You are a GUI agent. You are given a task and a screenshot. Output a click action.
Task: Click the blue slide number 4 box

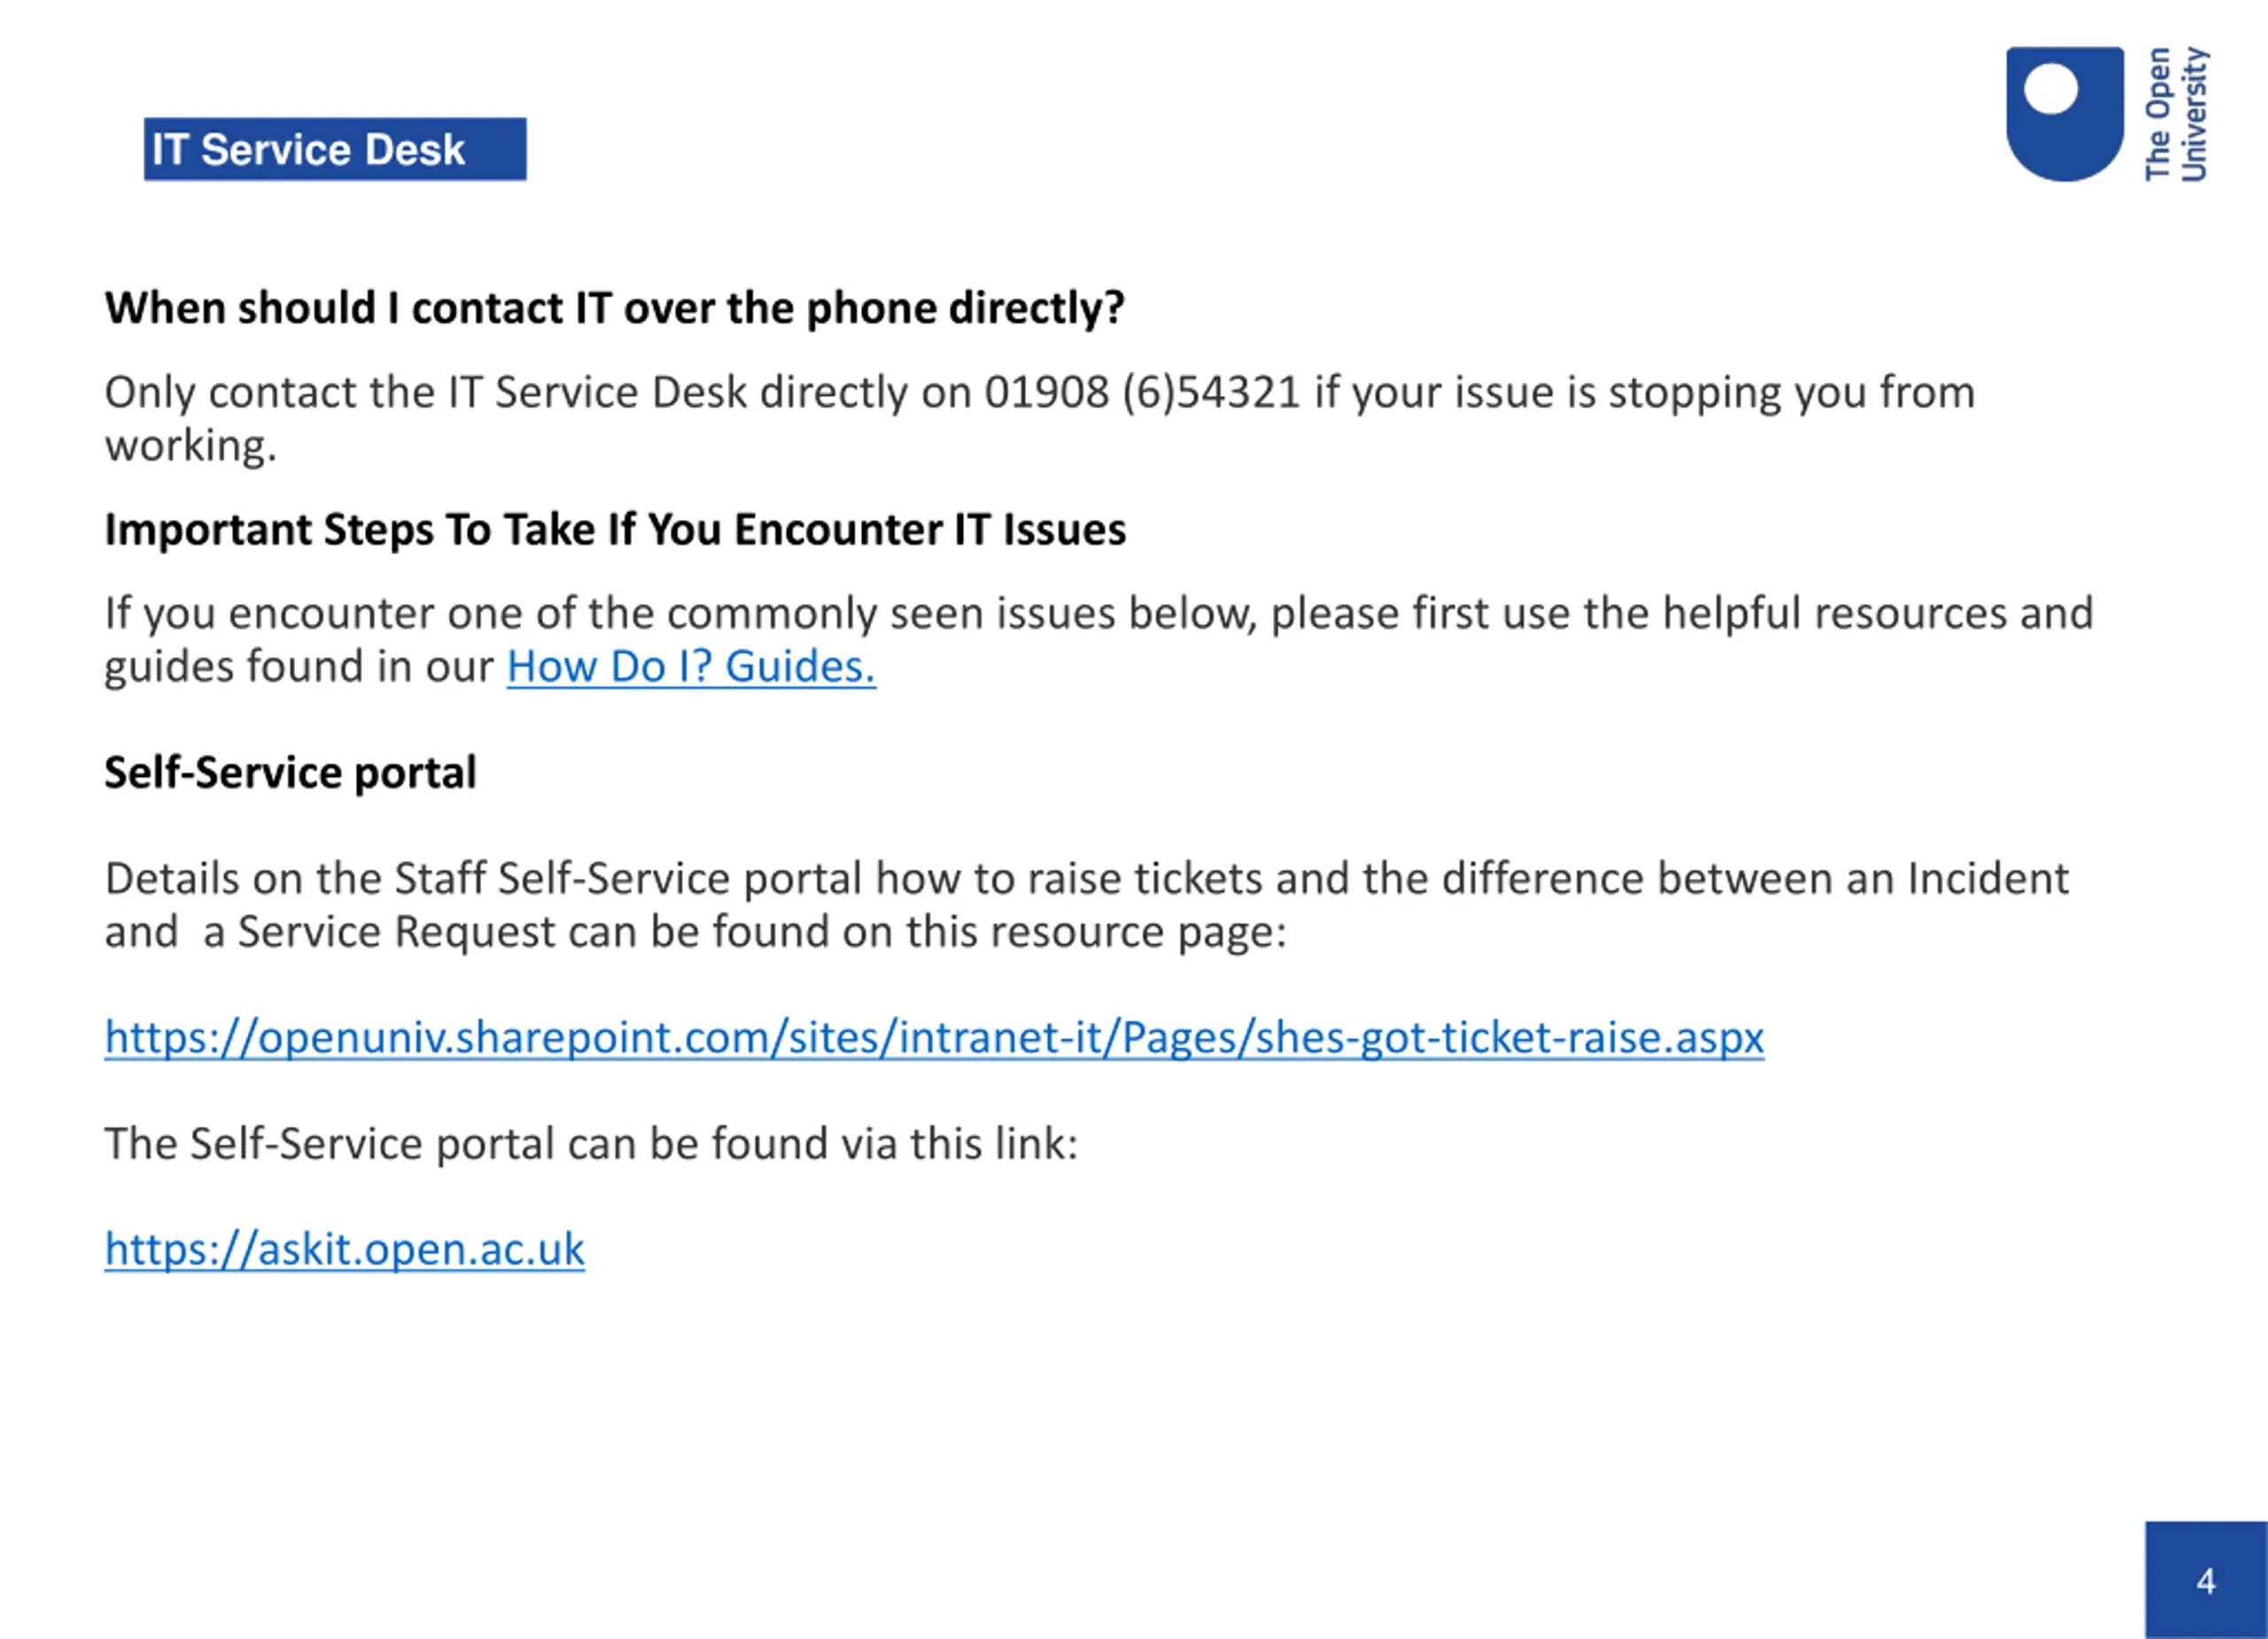click(x=2205, y=1581)
